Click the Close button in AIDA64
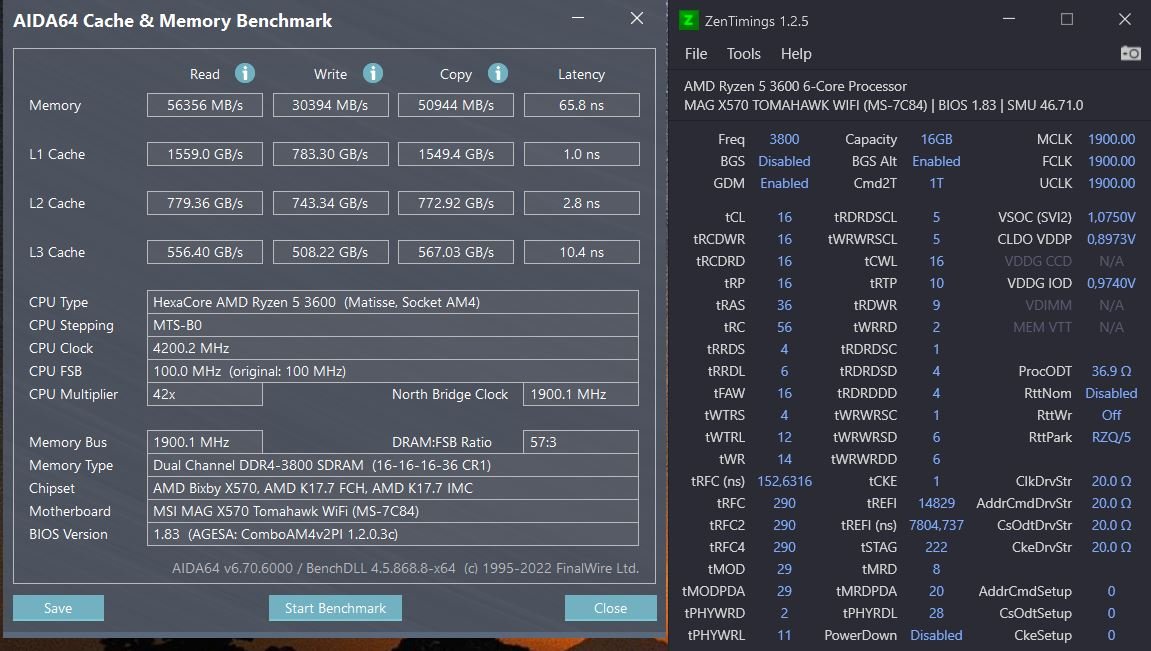Image resolution: width=1151 pixels, height=651 pixels. pos(610,608)
